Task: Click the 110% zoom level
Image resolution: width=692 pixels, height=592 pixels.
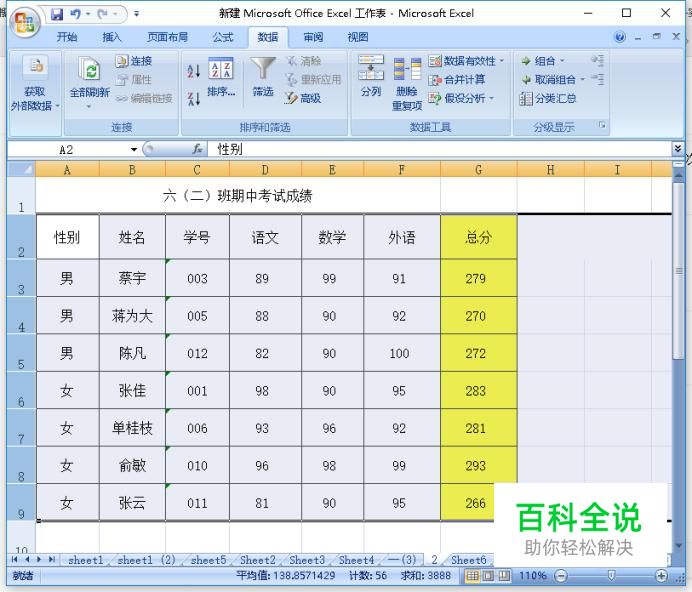Action: (532, 576)
